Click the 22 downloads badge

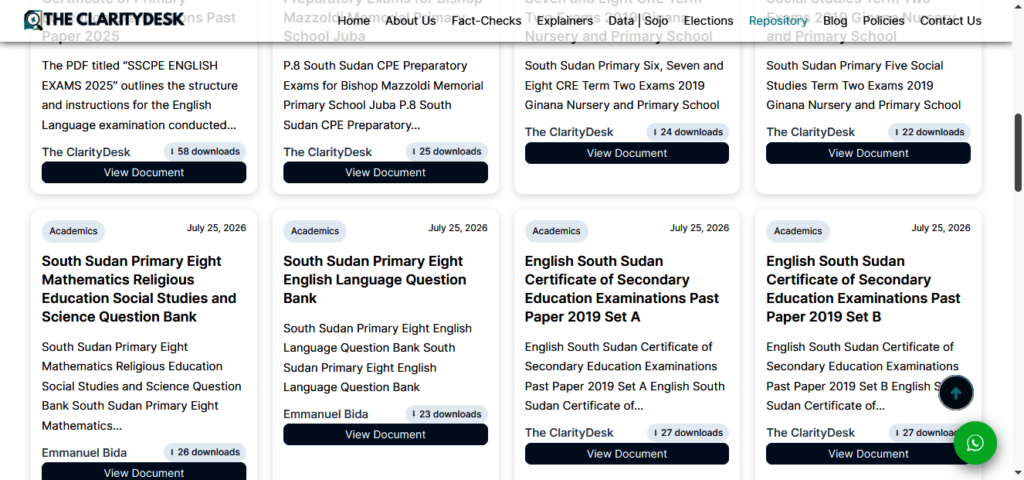929,132
